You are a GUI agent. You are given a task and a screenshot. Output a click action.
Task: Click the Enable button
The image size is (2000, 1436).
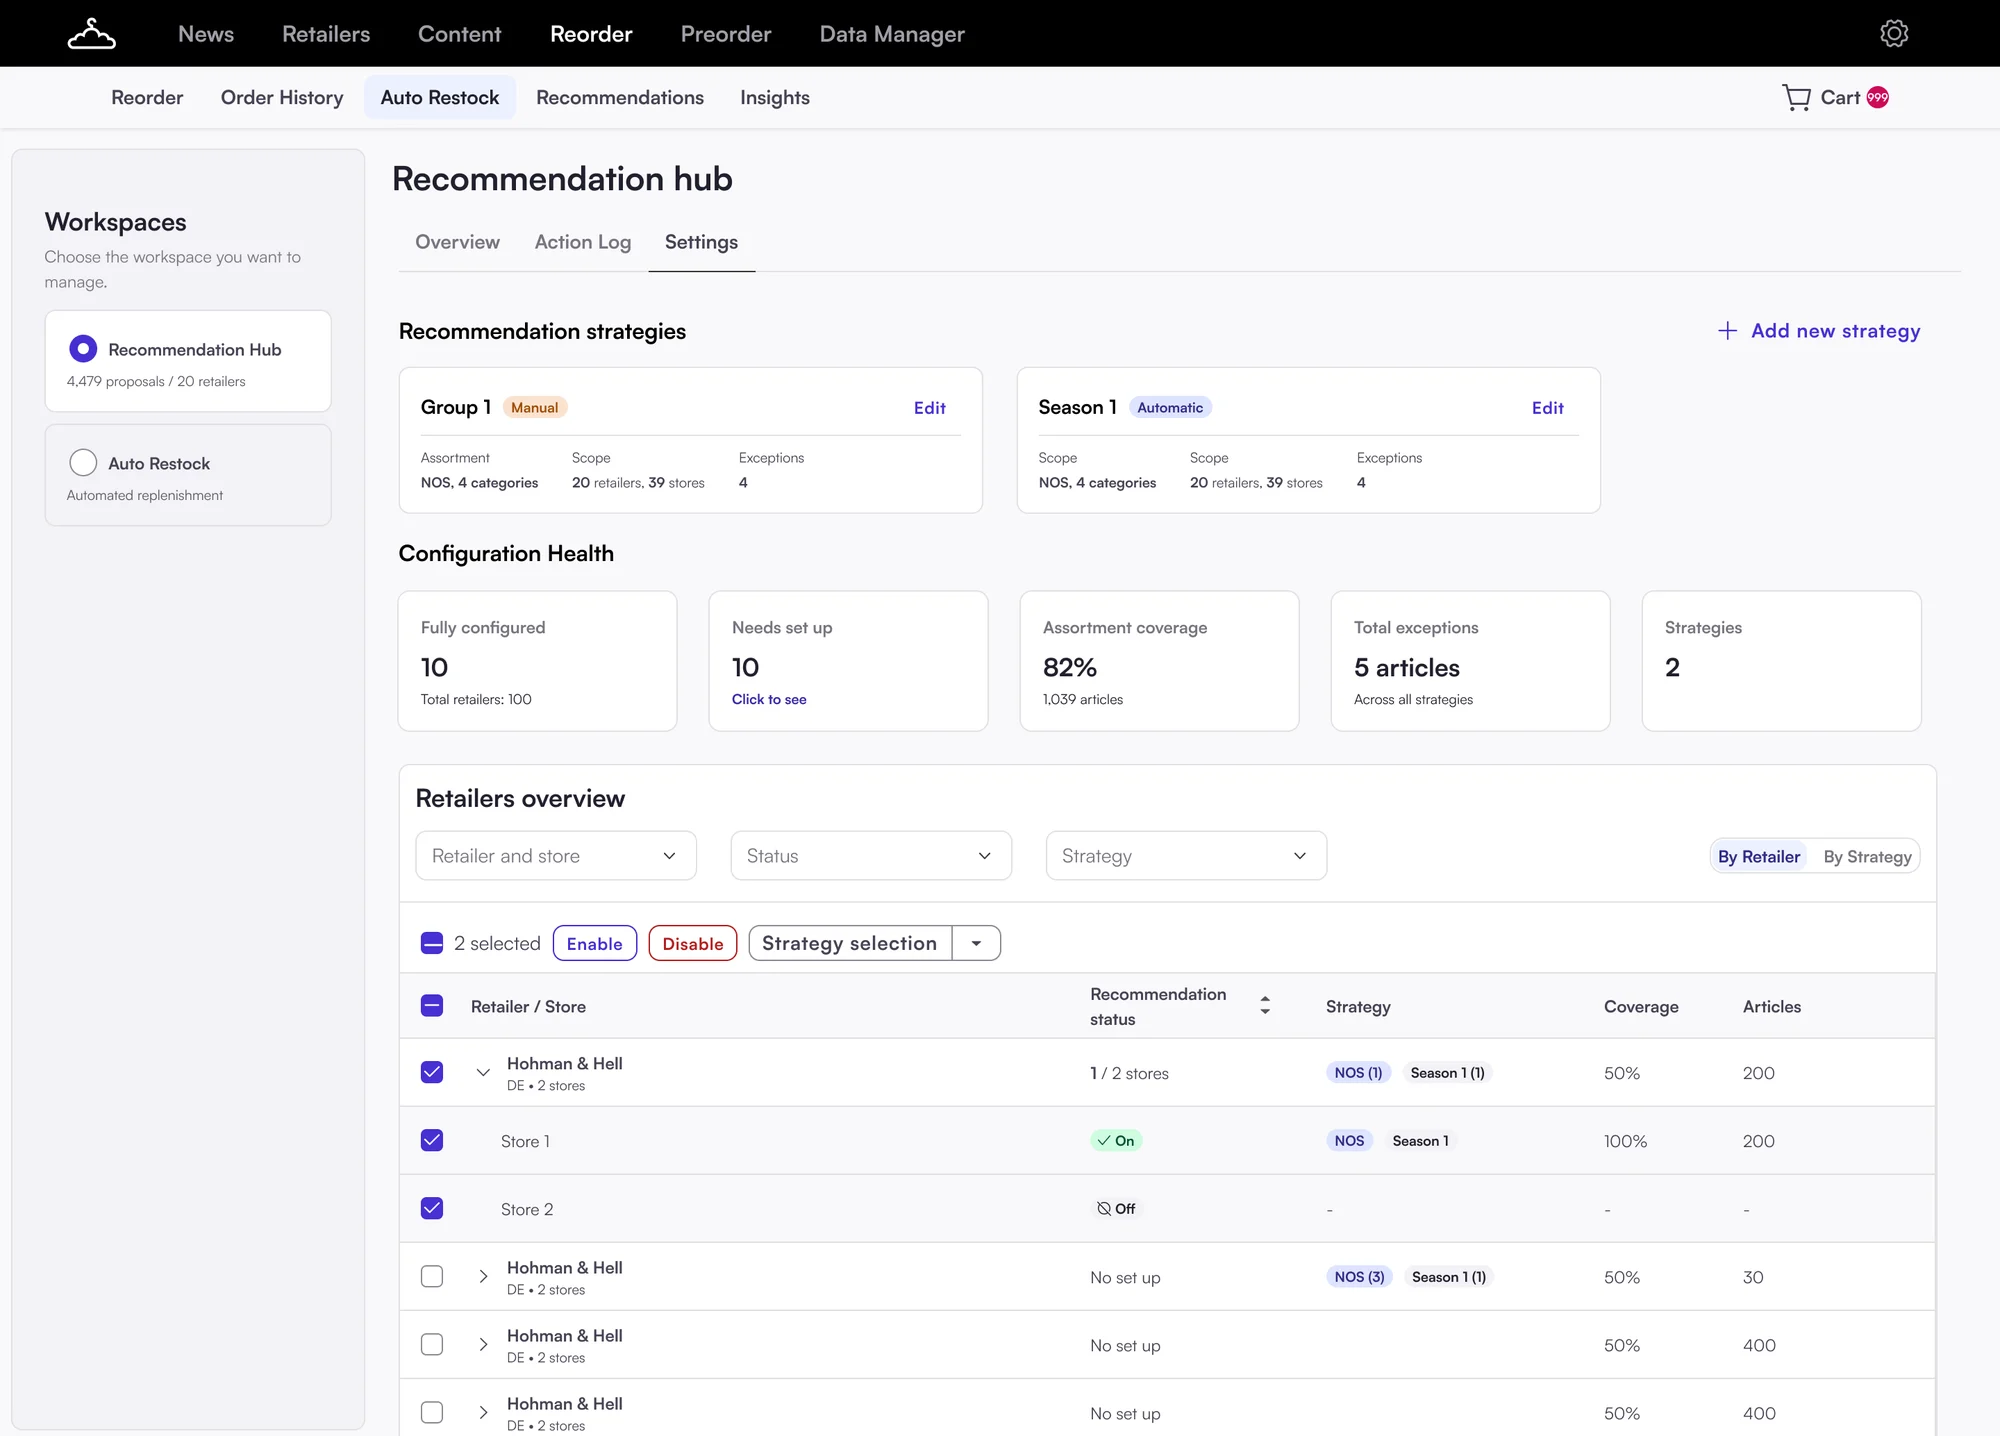click(x=595, y=943)
